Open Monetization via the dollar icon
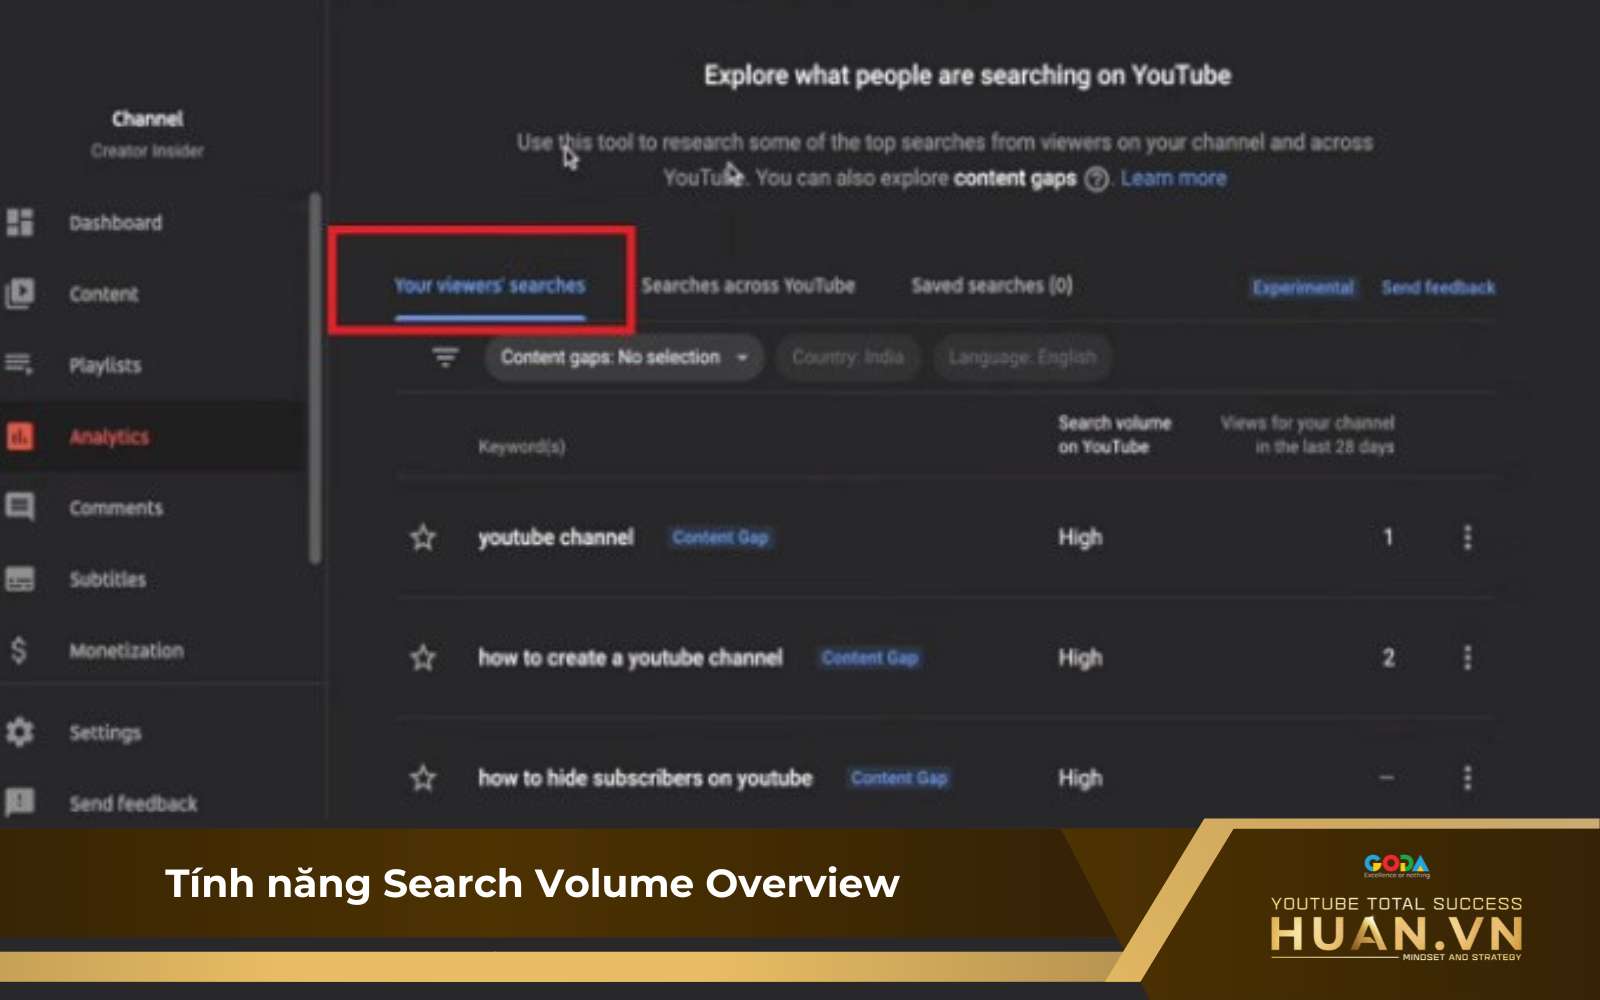 click(x=22, y=651)
